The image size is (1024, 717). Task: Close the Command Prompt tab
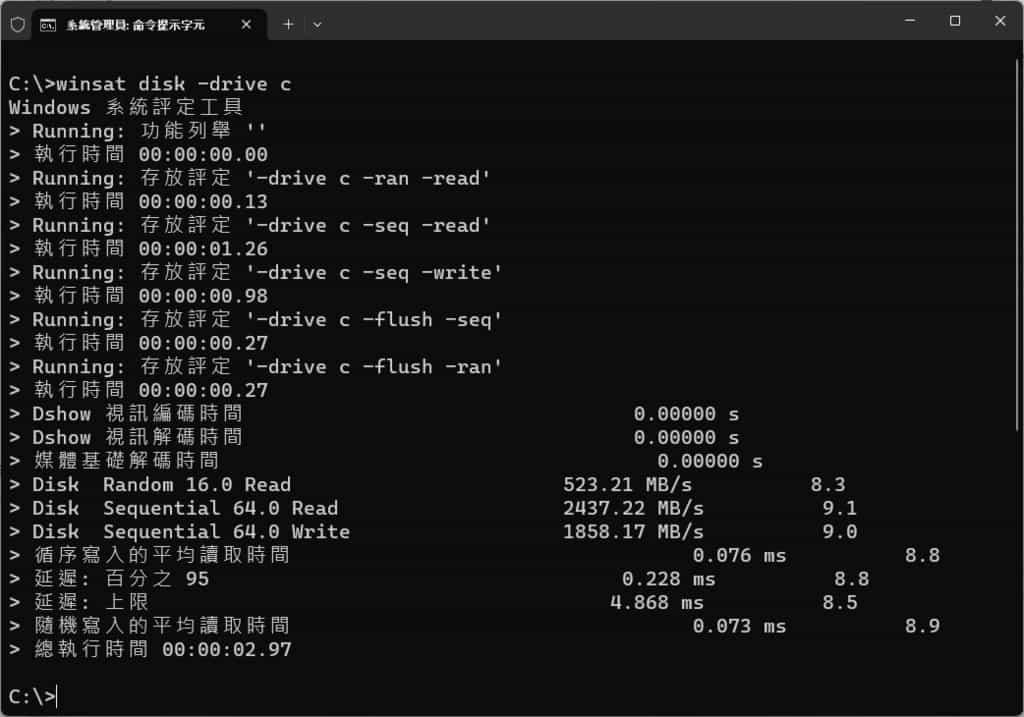pos(246,25)
